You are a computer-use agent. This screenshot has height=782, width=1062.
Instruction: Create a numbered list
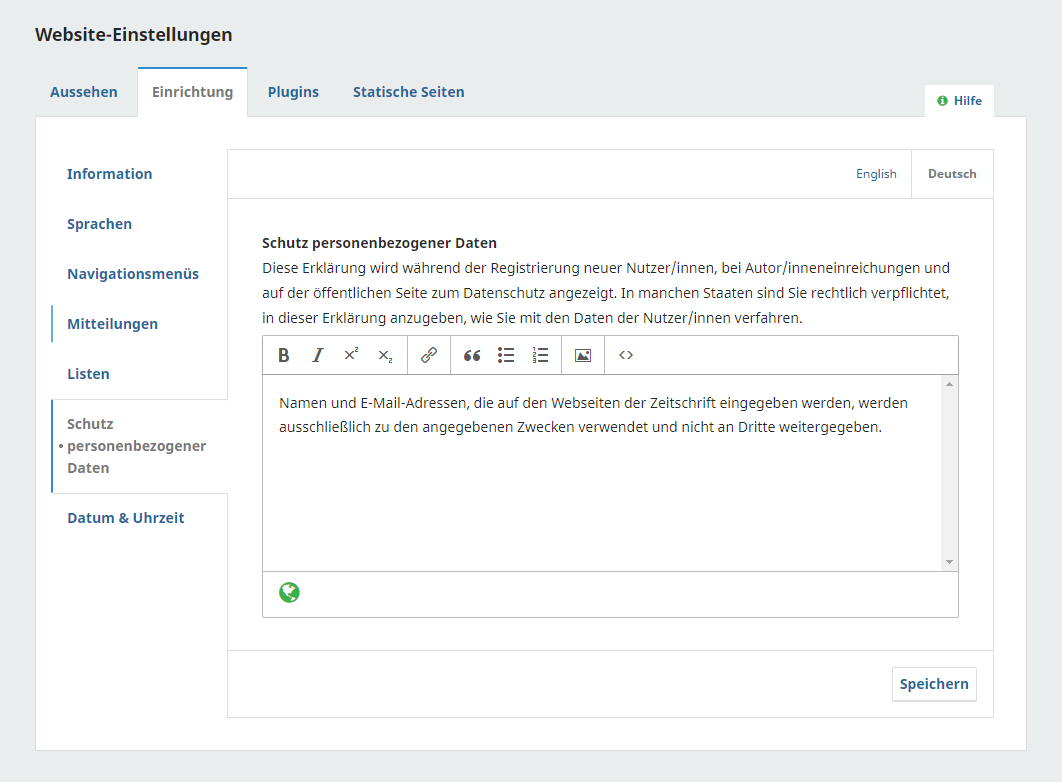[540, 355]
